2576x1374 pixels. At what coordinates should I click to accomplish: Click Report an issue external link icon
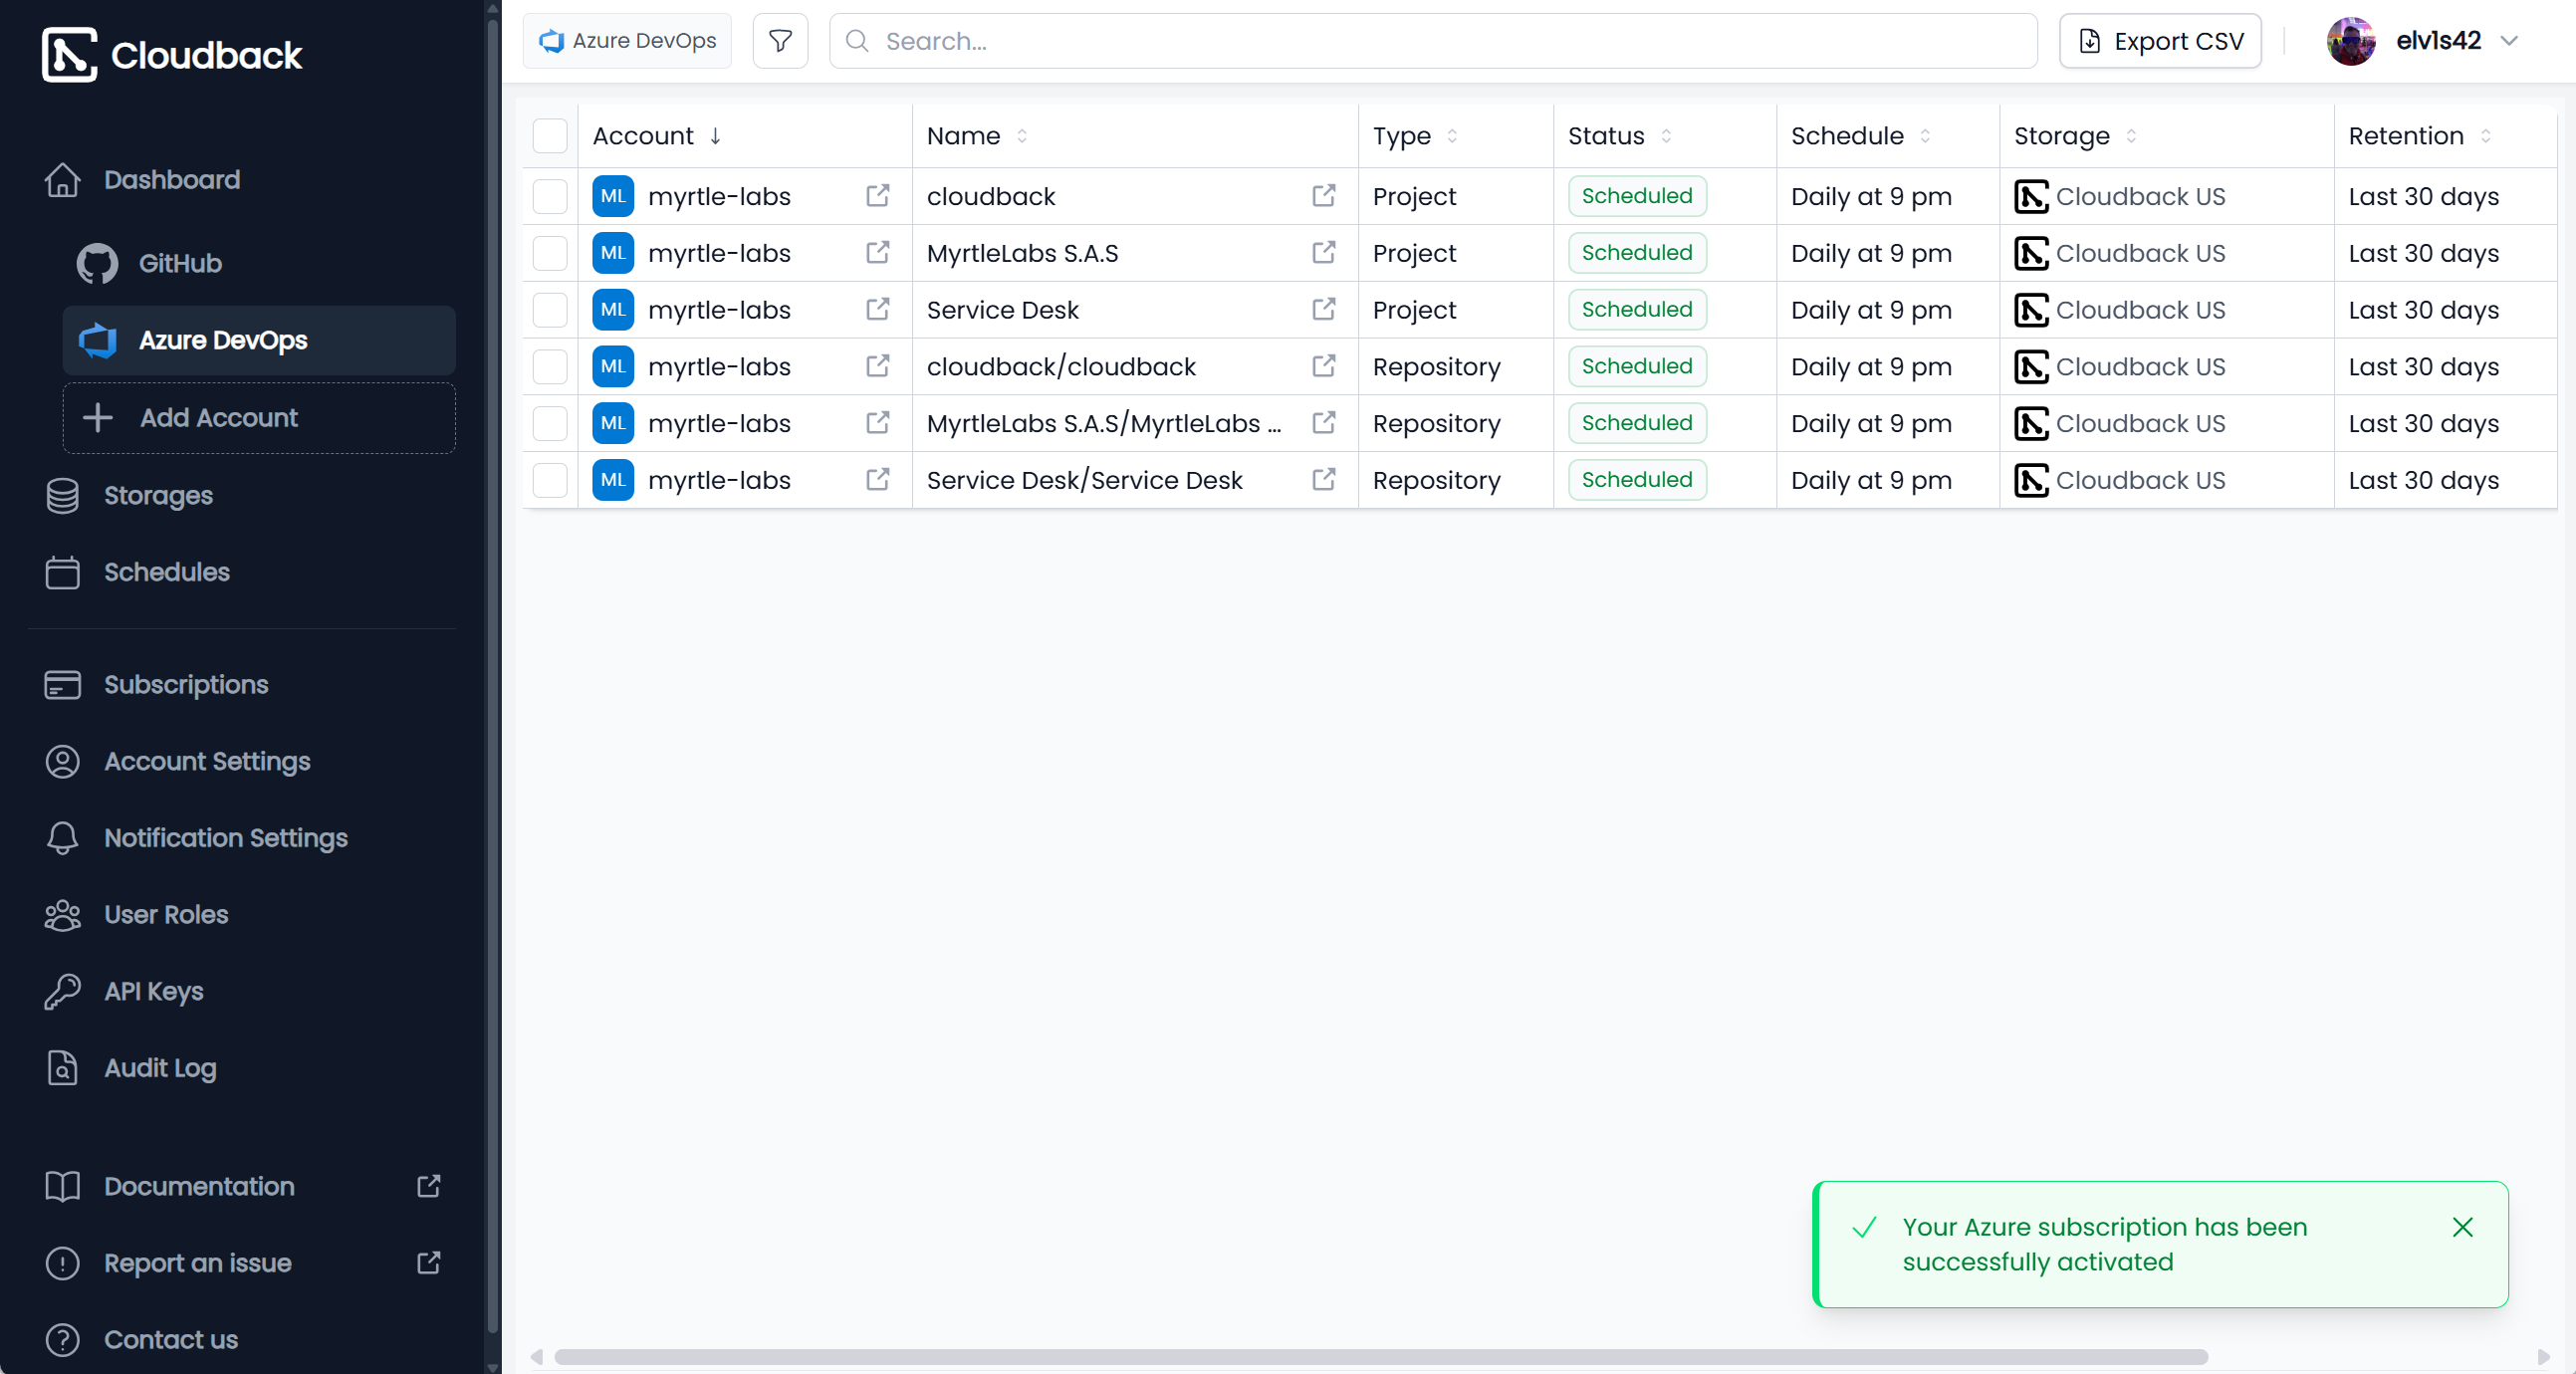(428, 1263)
